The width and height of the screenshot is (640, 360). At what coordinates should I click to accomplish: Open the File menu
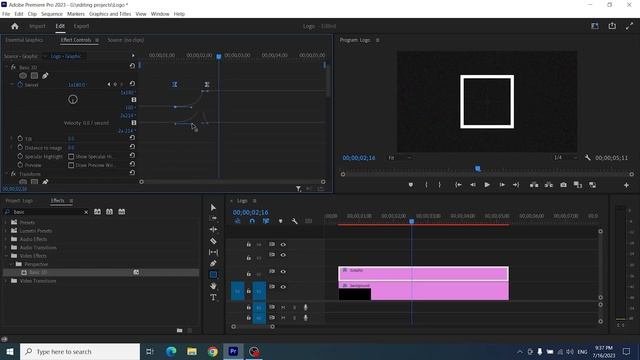[x=6, y=14]
